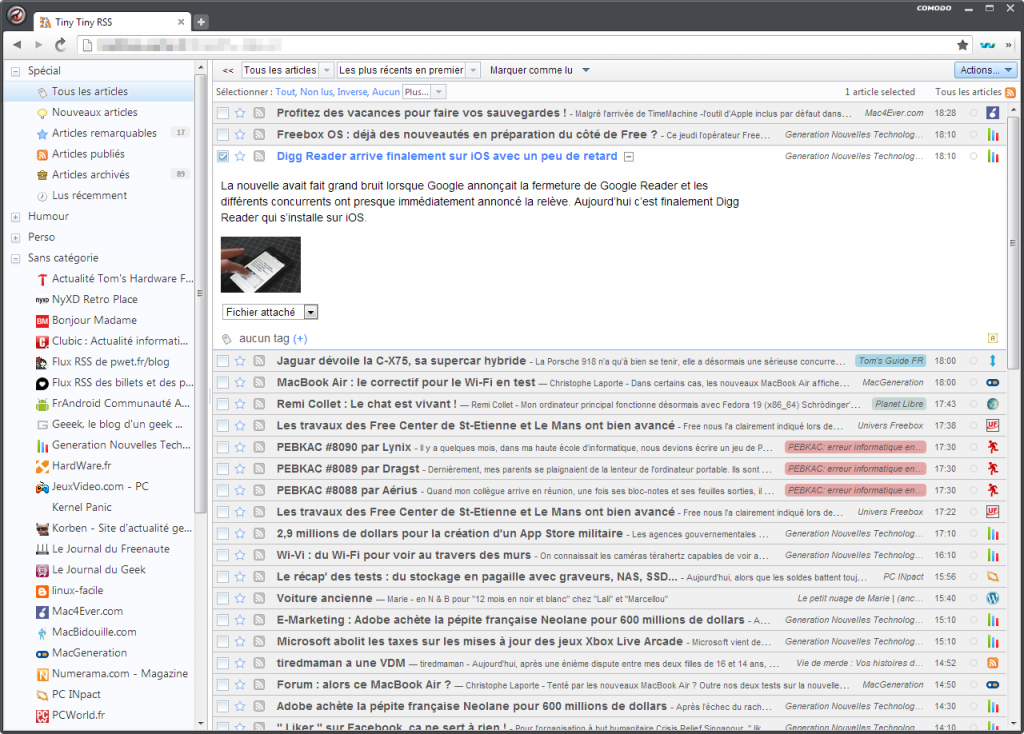Toggle publish icon on 'Jaguar dévoile la C-X75' row
Screen dimensions: 1024x734
(259, 360)
